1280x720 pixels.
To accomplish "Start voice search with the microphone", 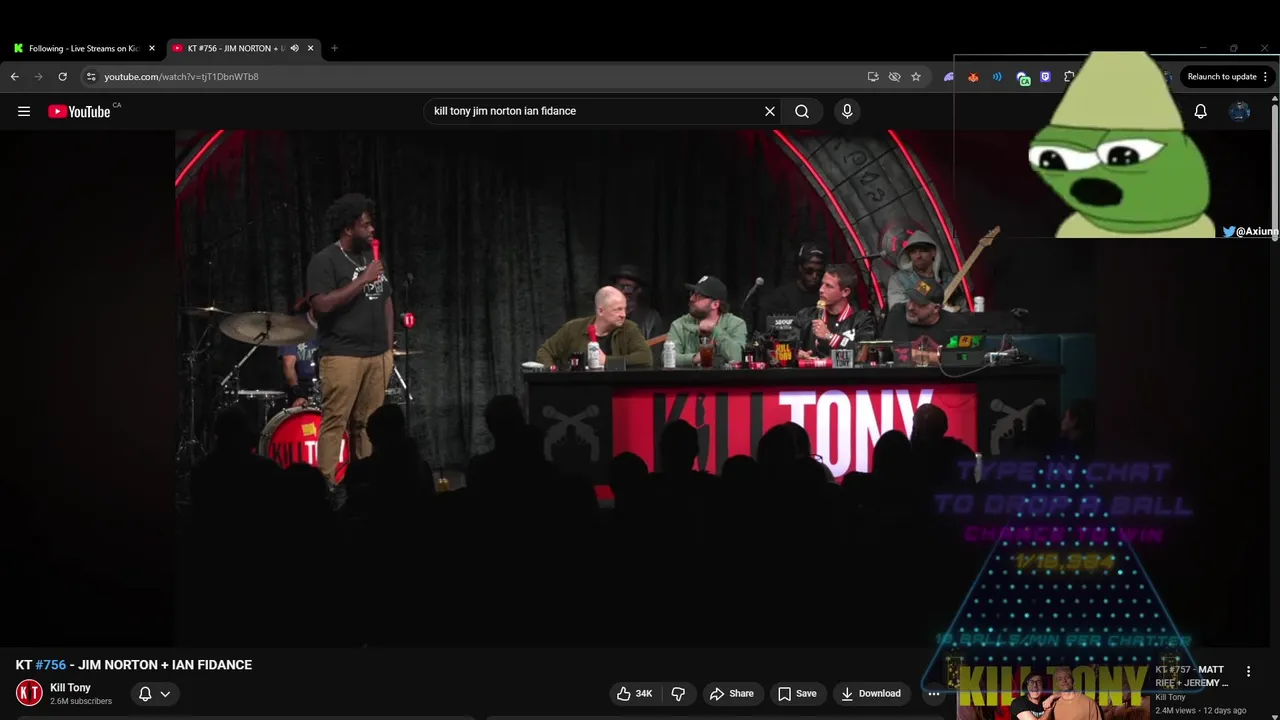I will click(x=847, y=111).
